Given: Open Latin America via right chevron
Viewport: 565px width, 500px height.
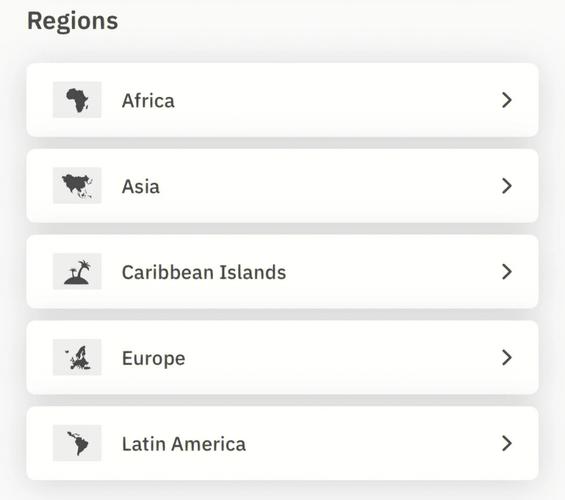Looking at the screenshot, I should tap(507, 443).
